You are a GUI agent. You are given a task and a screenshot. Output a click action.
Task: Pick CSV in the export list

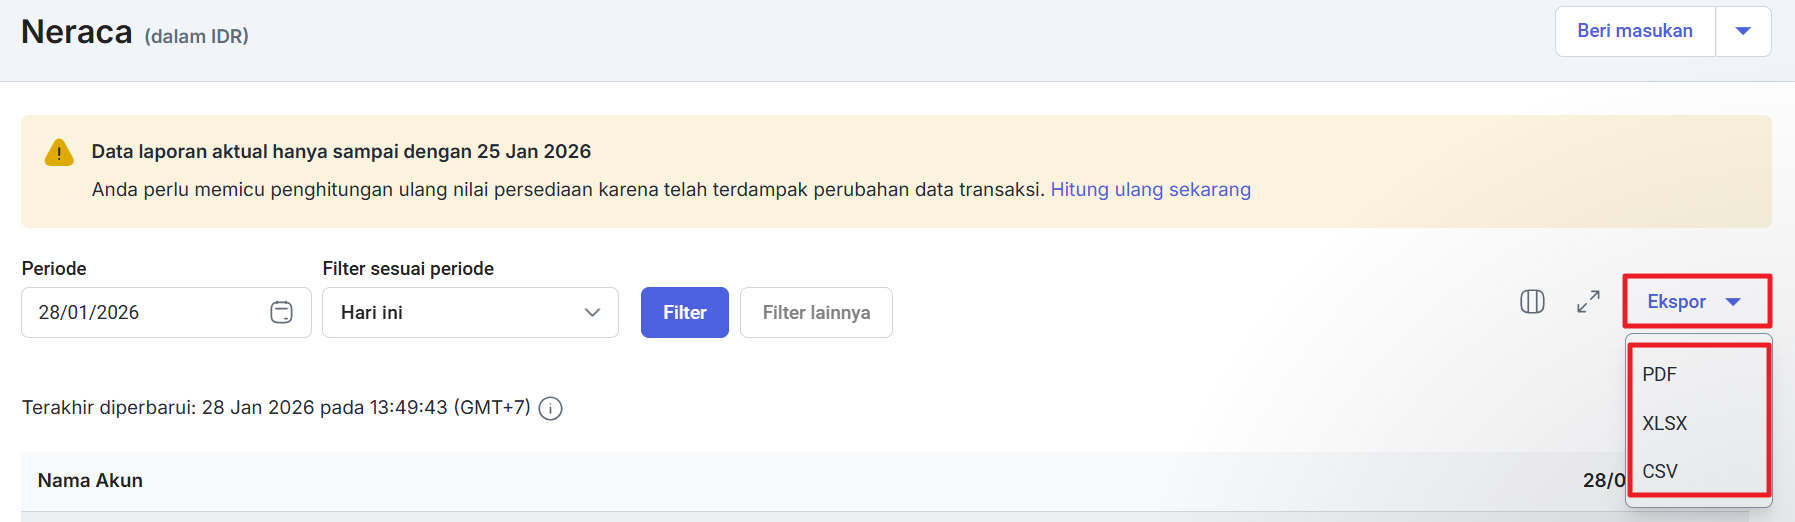[1659, 471]
